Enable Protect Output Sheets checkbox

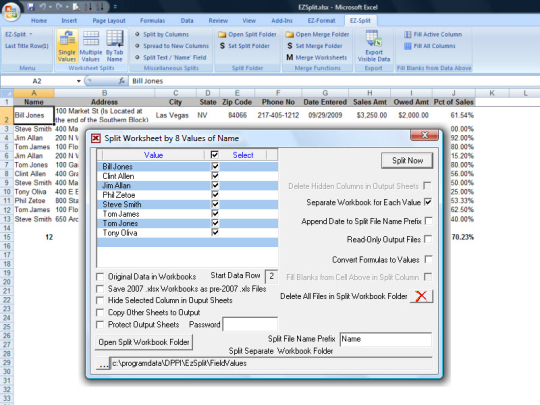coord(100,324)
